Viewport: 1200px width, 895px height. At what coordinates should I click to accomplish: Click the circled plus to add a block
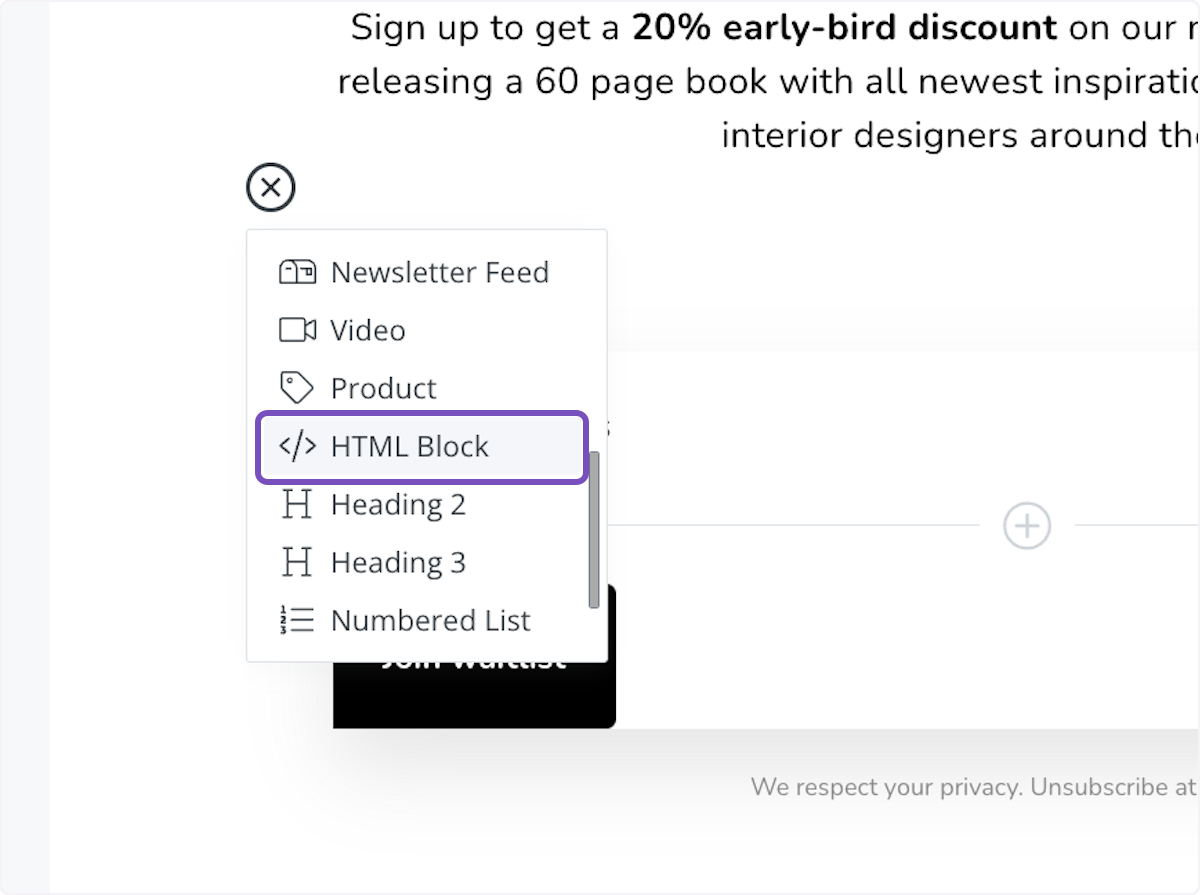1027,525
